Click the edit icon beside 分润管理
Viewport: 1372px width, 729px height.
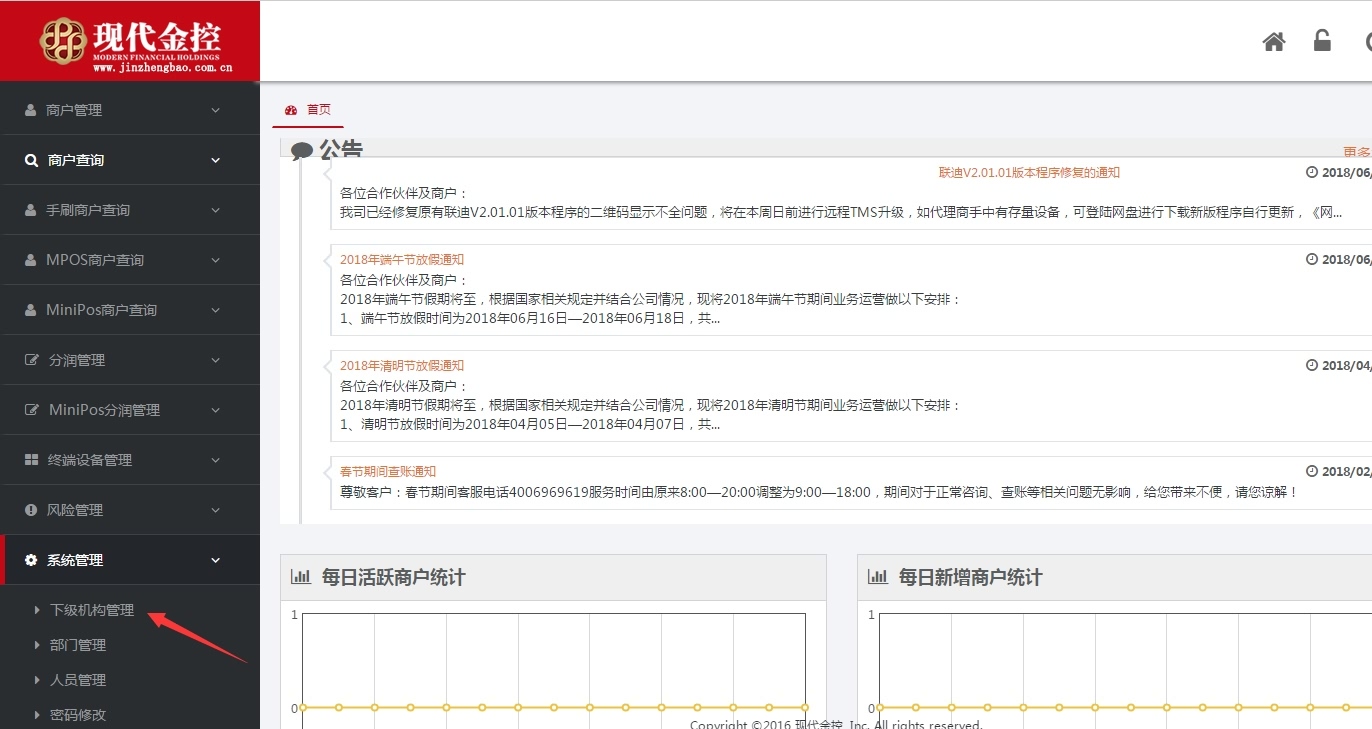(32, 360)
